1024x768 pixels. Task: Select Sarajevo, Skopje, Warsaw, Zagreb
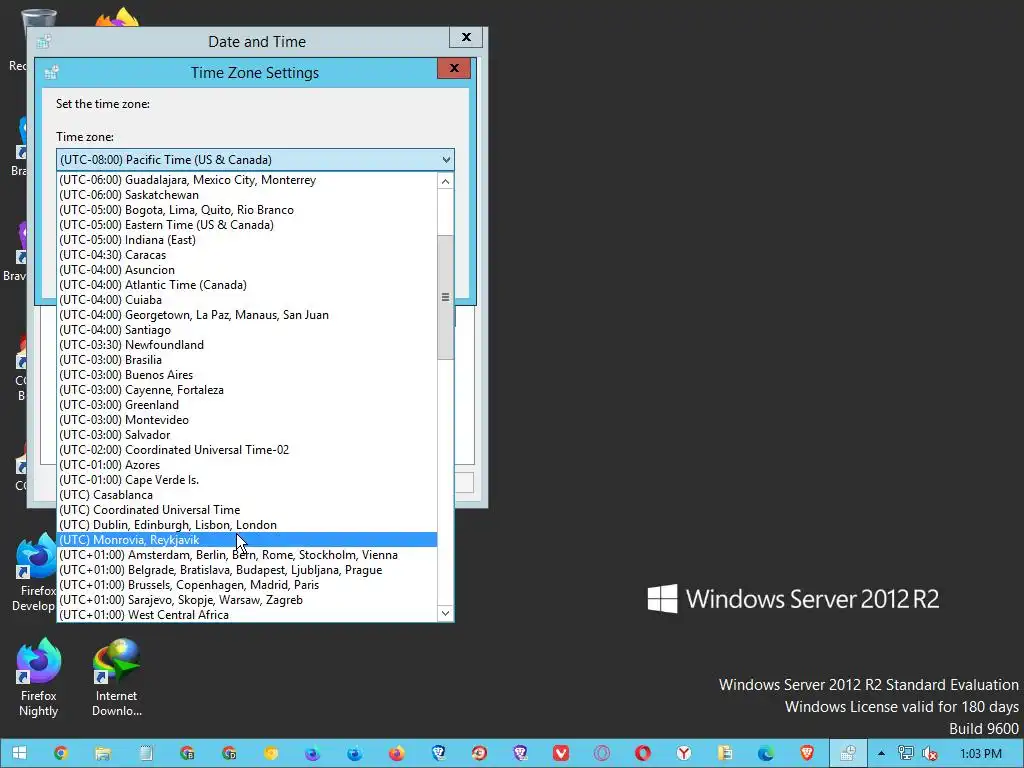(247, 600)
